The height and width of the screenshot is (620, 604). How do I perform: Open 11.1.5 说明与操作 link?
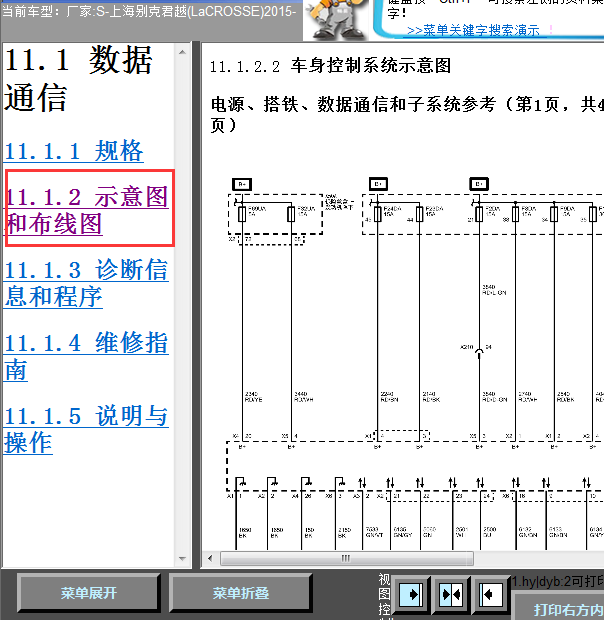point(87,429)
